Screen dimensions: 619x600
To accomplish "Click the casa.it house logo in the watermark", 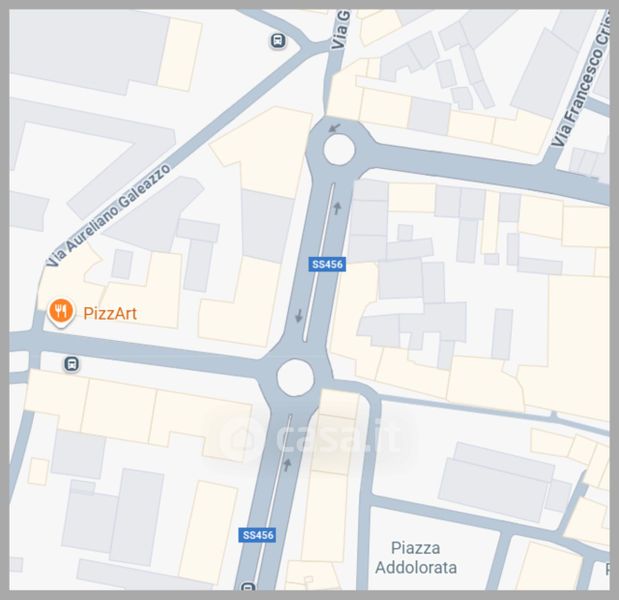I will tap(243, 437).
